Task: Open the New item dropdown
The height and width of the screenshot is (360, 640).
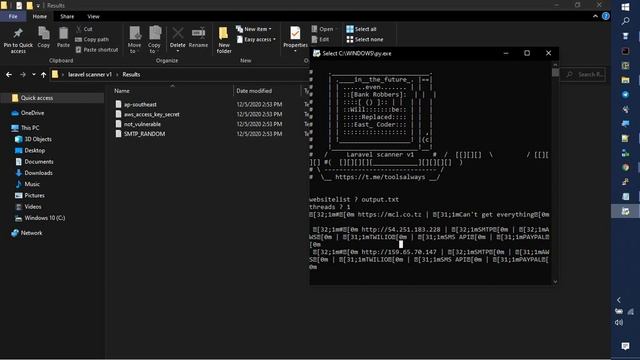Action: [x=253, y=29]
